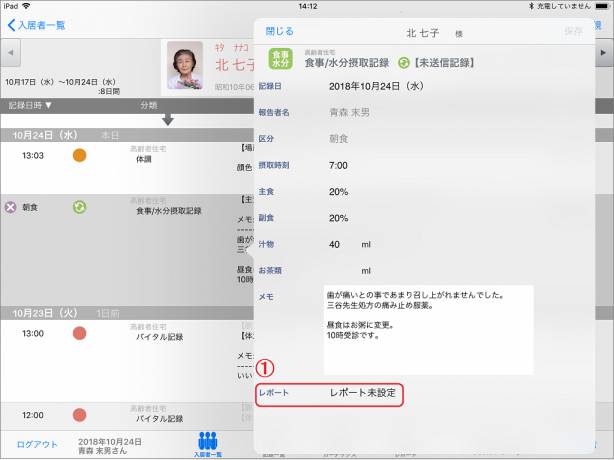Open the 入居者一覧 back navigation
This screenshot has width=614, height=460.
tap(36, 24)
